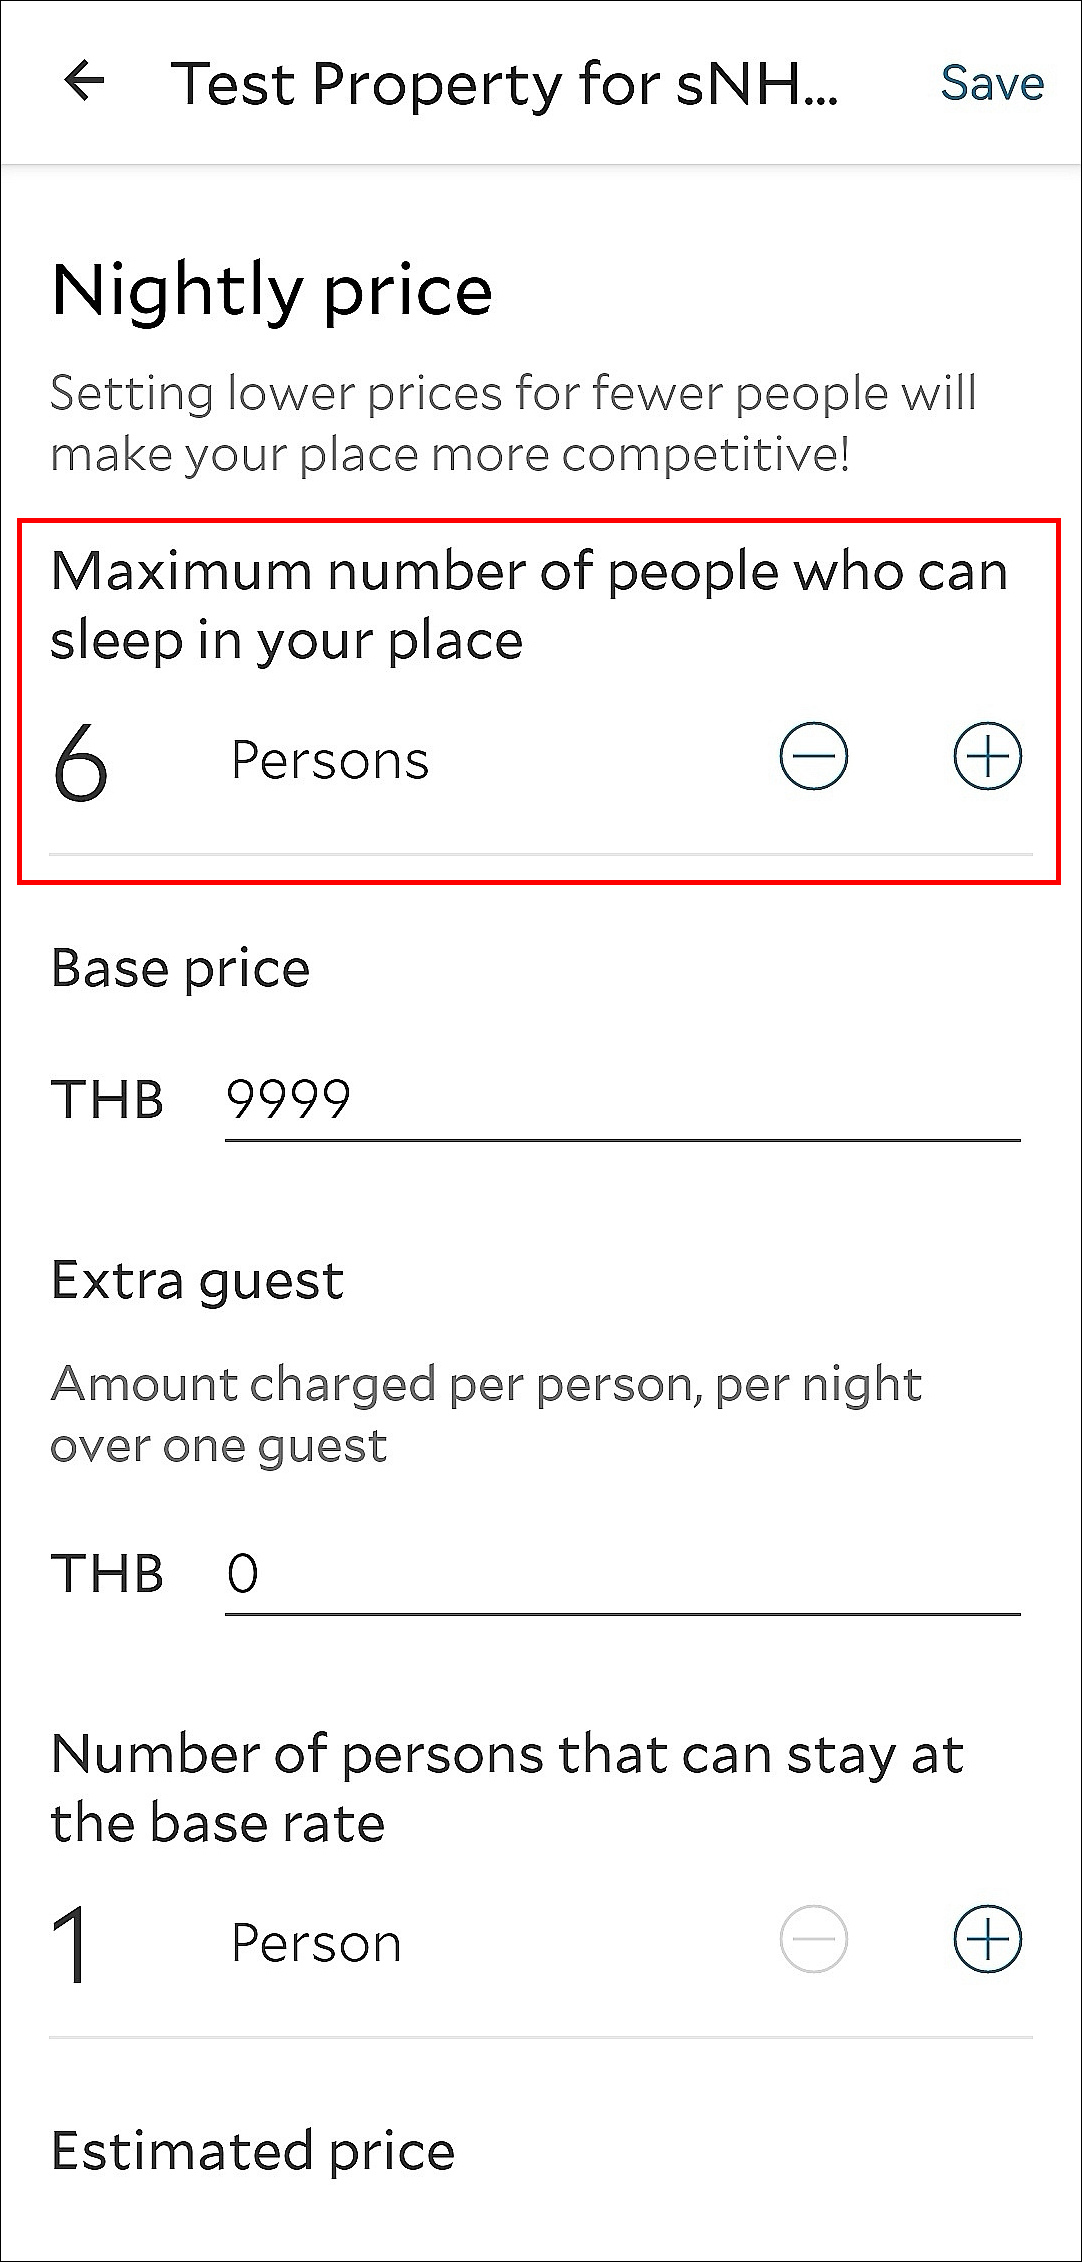The height and width of the screenshot is (2262, 1082).
Task: Increase persons staying at base rate
Action: (x=987, y=1939)
